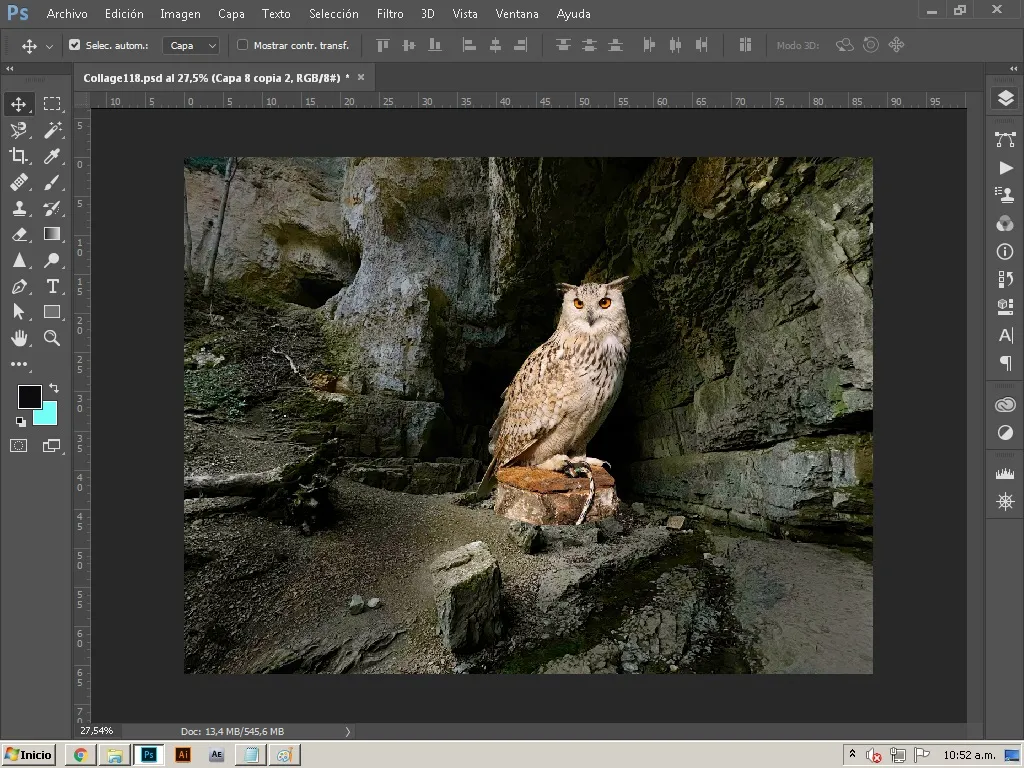
Task: Click the Doc: 13,4 MB/545,6 MB status text
Action: tap(232, 731)
